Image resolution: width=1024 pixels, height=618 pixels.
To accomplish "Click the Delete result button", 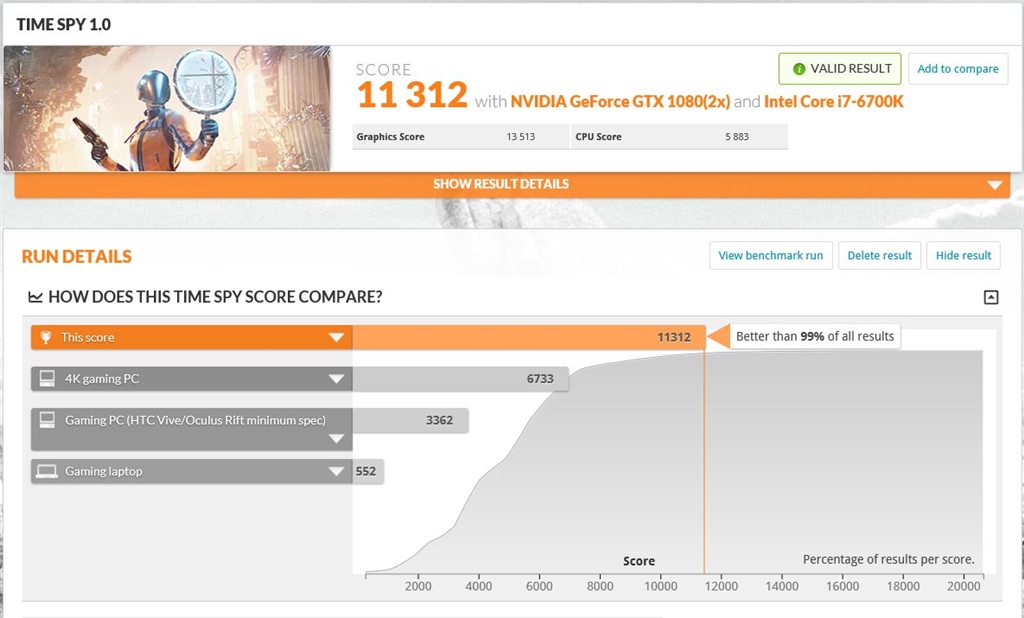I will (880, 255).
